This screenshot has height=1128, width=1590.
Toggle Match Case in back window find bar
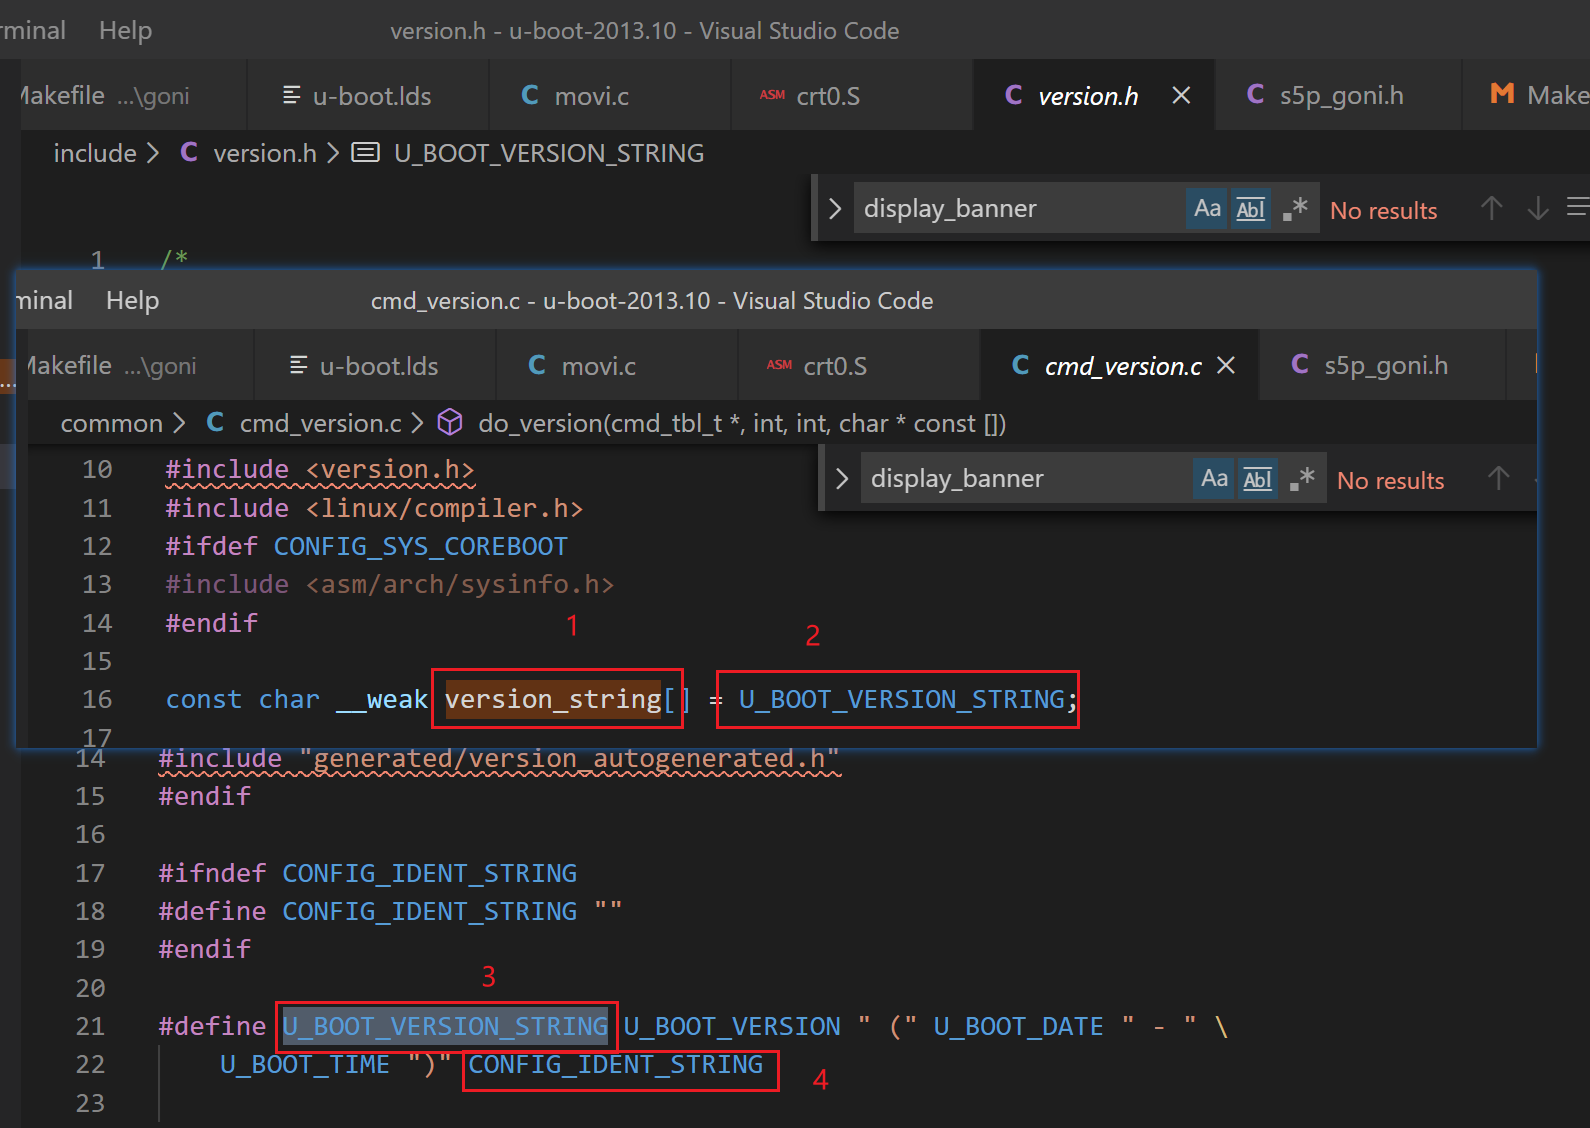click(x=1207, y=209)
